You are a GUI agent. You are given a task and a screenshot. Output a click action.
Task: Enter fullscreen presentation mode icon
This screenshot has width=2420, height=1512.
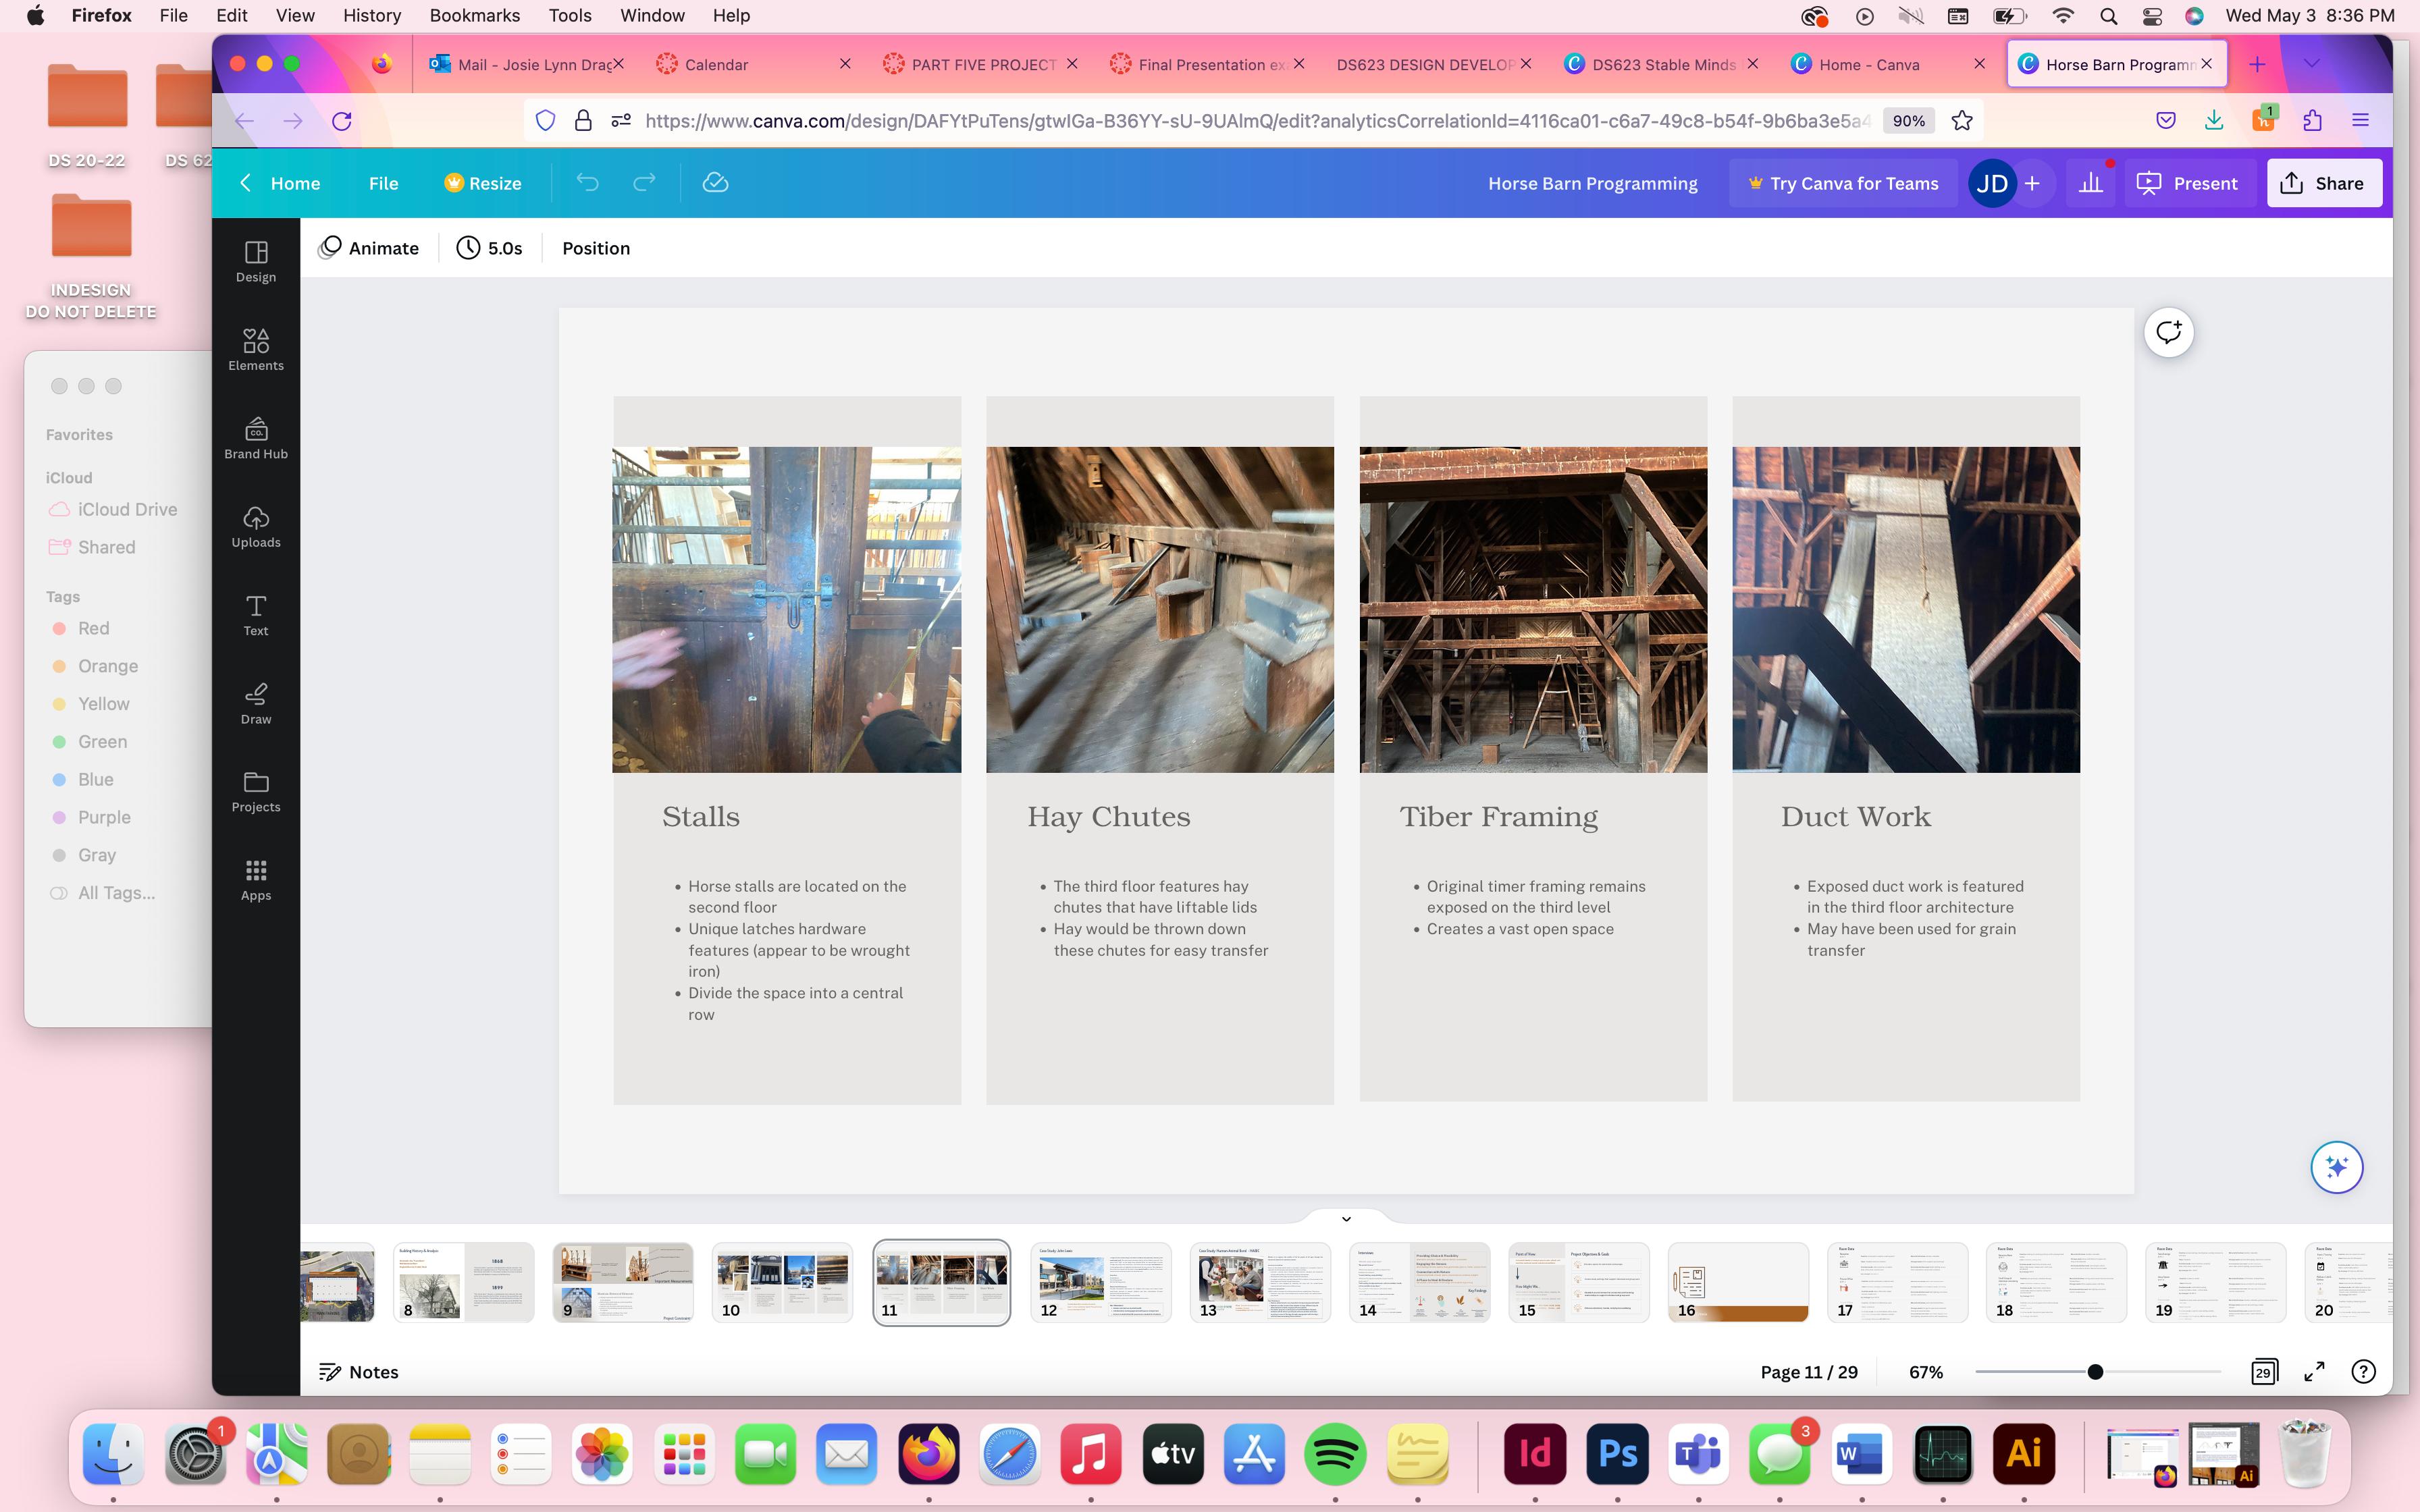coord(2314,1372)
